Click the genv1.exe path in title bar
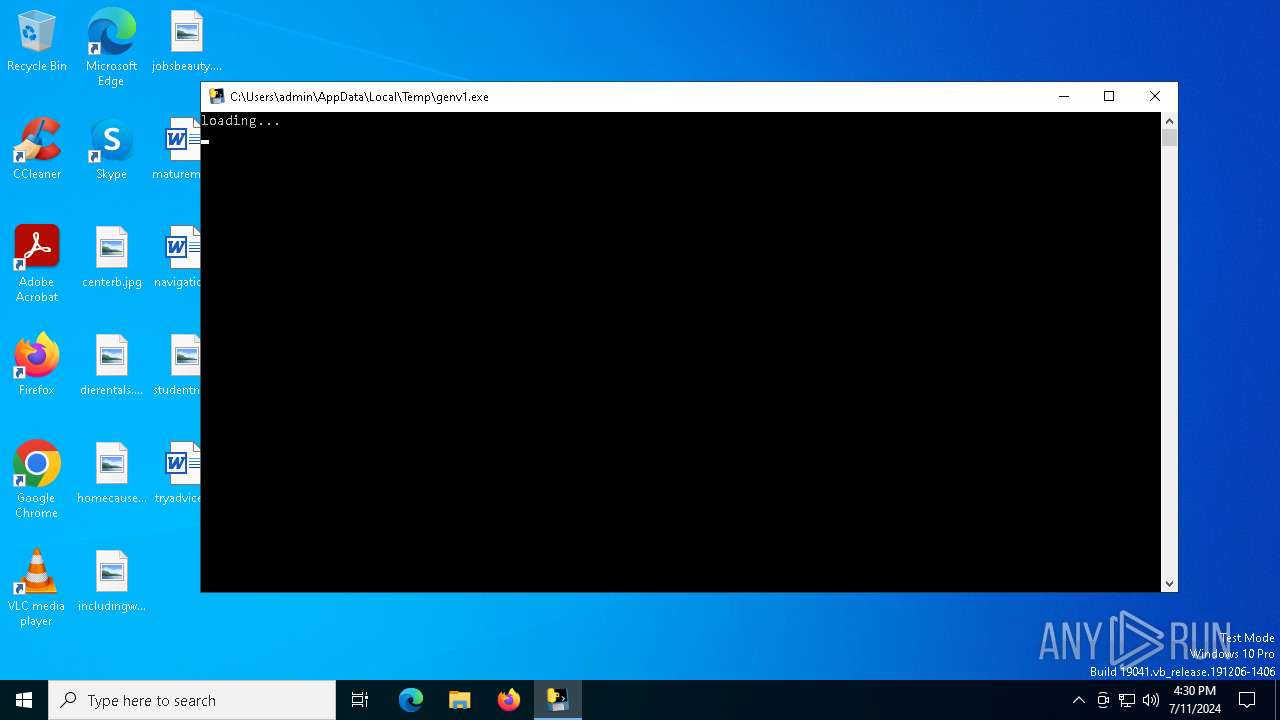 coord(359,97)
